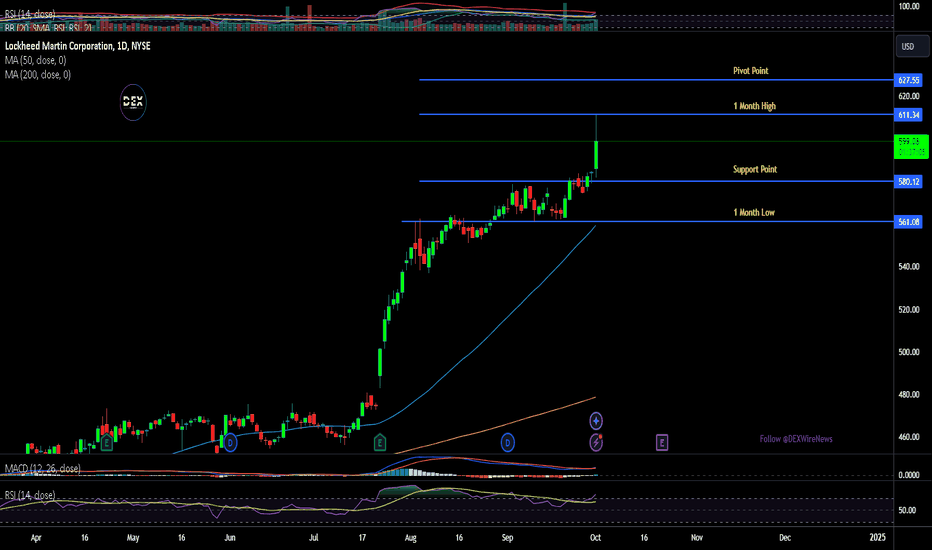
Task: Click the 100.00 axis value
Action: (909, 7)
